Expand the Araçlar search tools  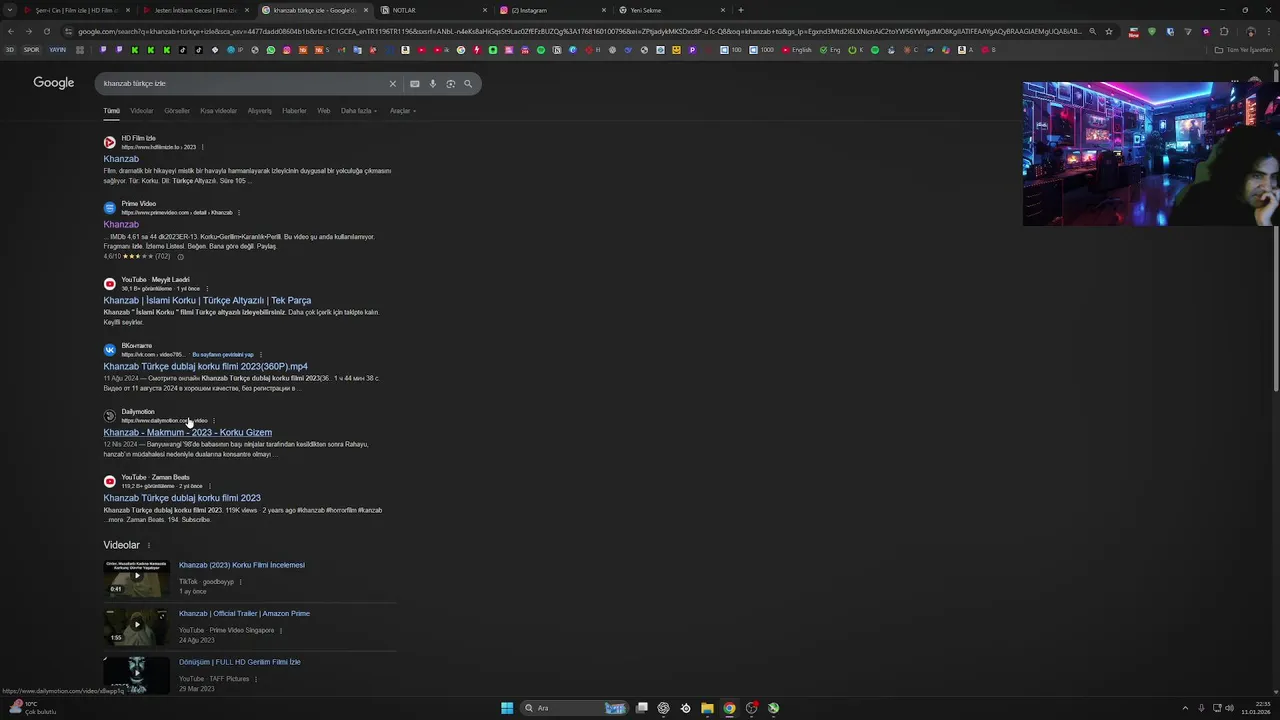(402, 111)
